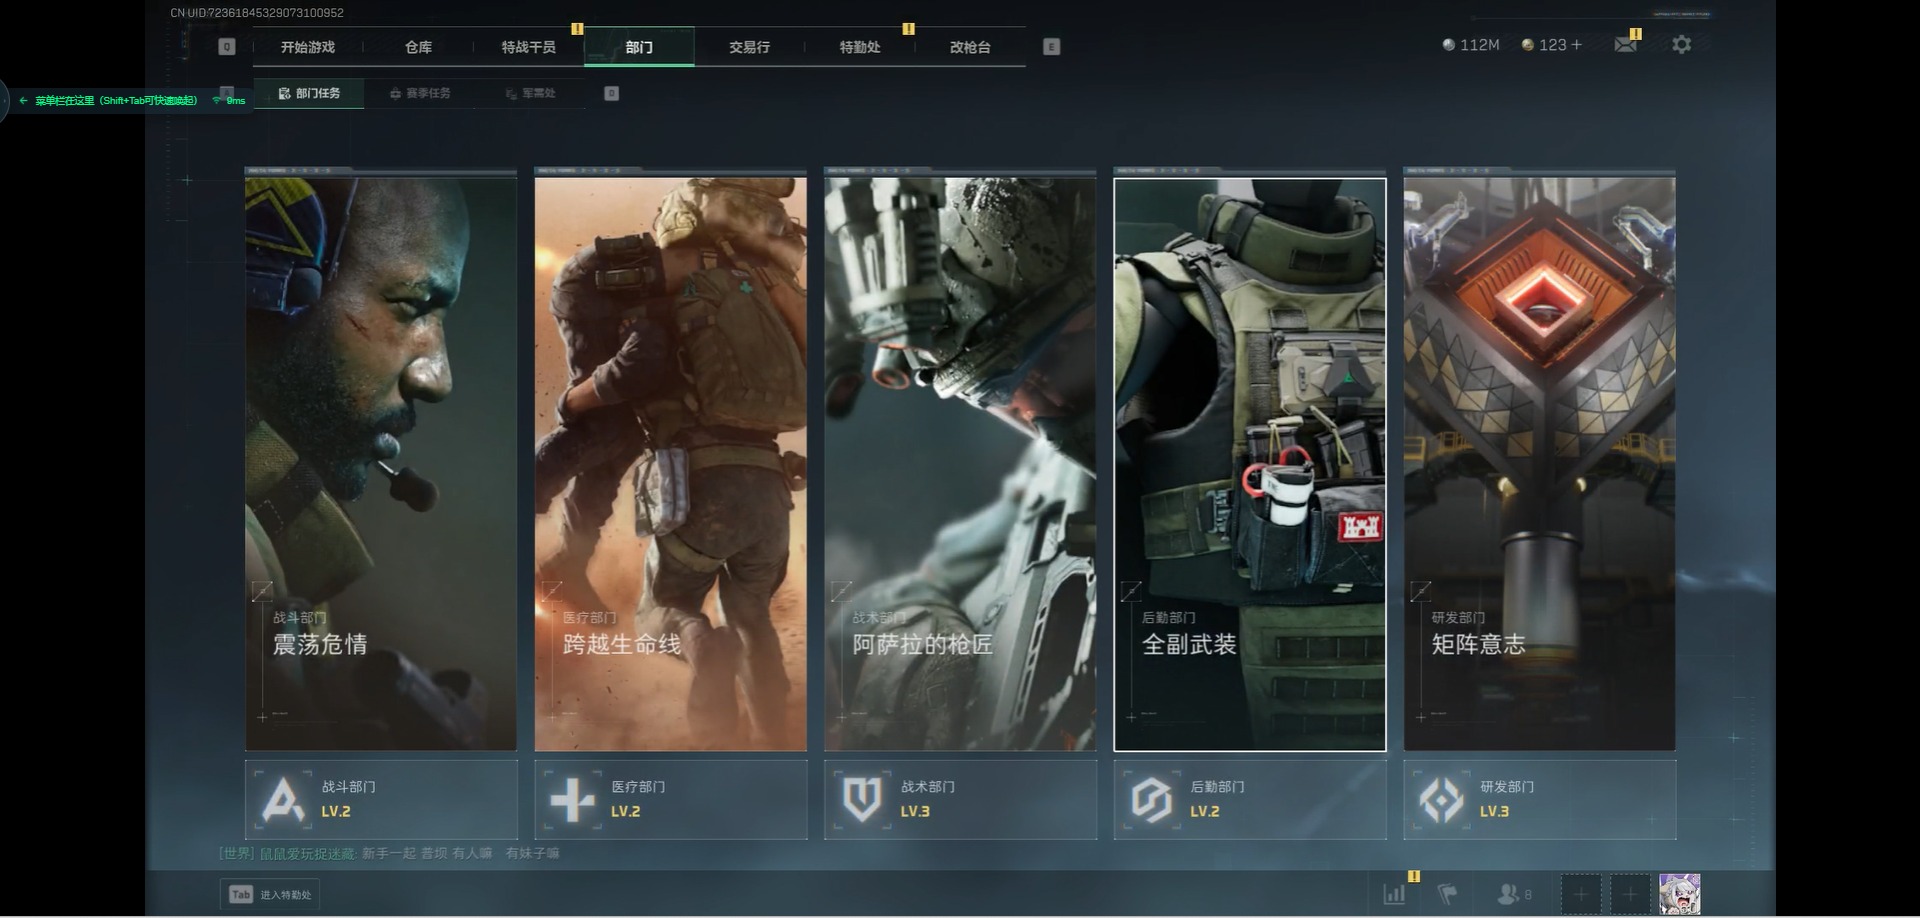Click the 菜单栏在这里 overlay hint text

pos(116,100)
